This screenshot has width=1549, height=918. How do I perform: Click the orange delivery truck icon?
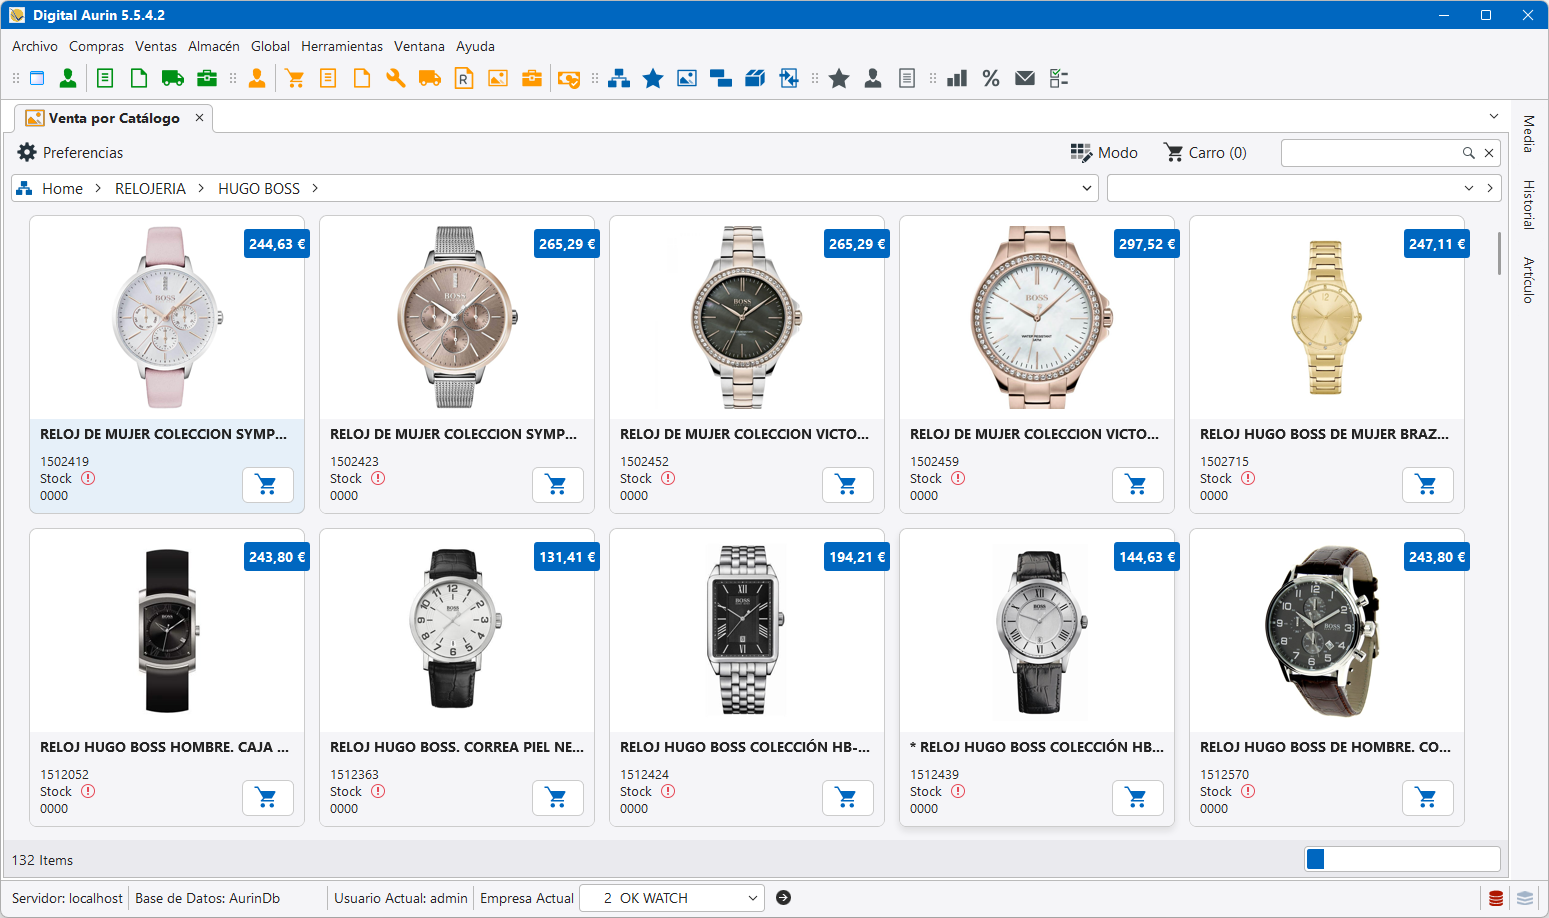(430, 78)
